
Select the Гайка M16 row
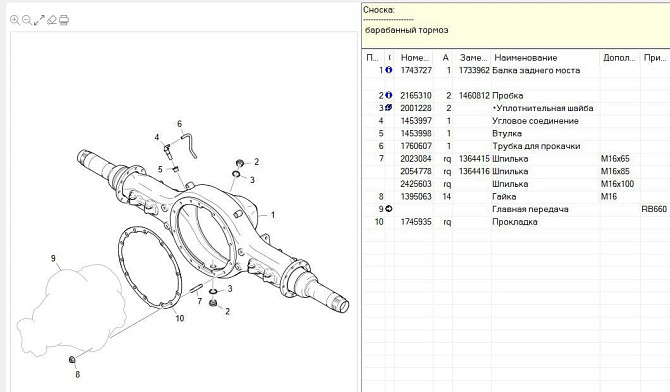click(x=516, y=197)
